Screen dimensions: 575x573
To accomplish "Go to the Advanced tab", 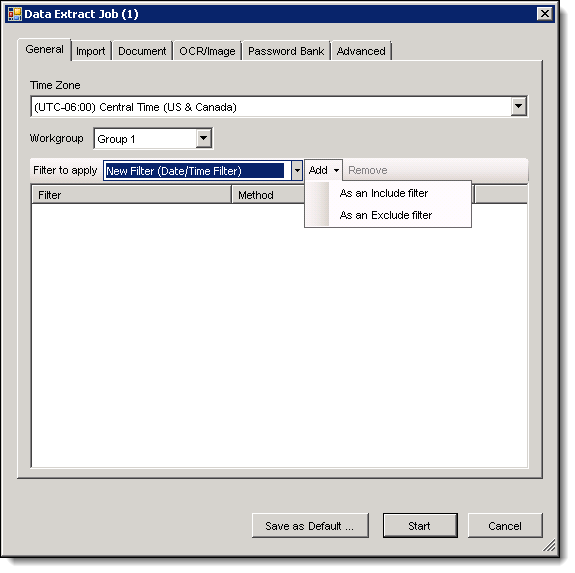I will tap(361, 51).
